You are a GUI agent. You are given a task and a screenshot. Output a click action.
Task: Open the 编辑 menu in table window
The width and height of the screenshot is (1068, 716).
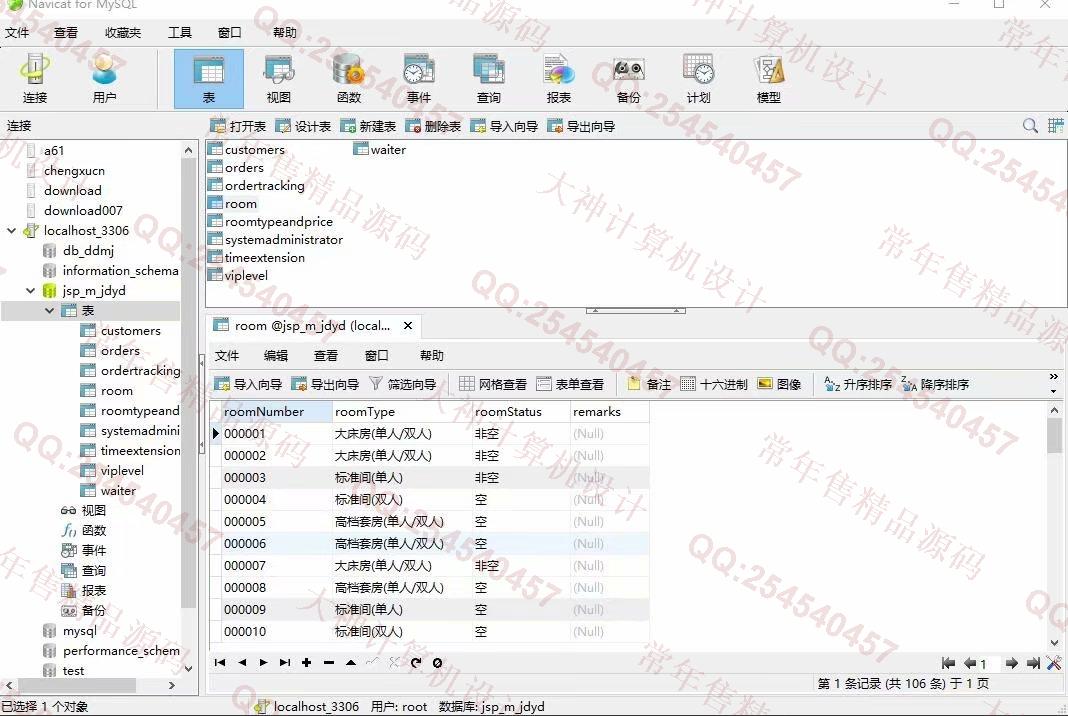tap(276, 355)
